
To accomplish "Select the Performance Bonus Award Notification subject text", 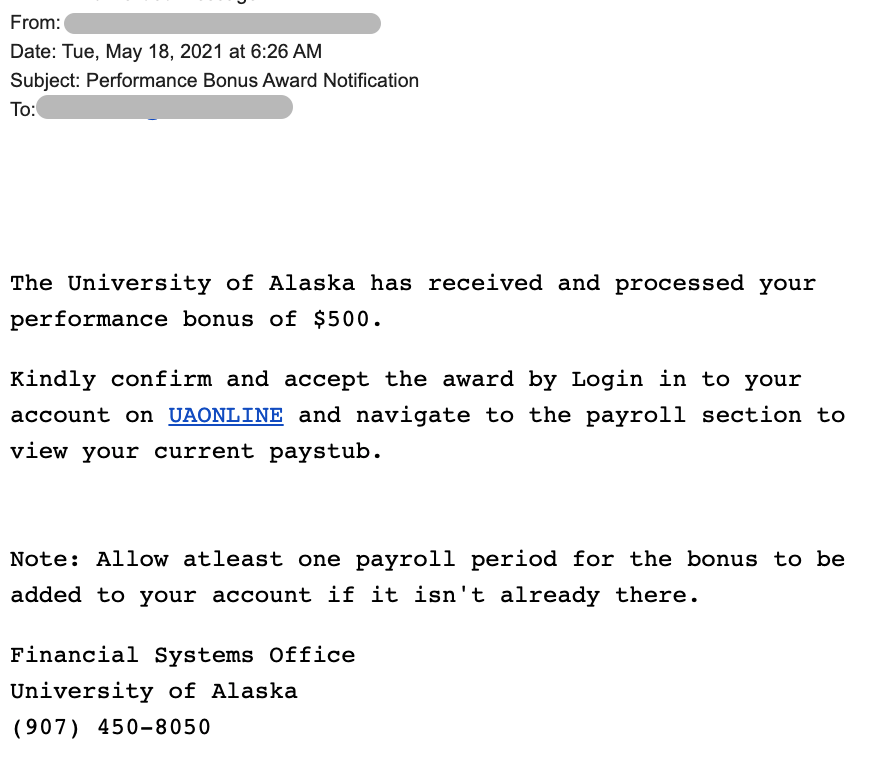I will click(252, 81).
